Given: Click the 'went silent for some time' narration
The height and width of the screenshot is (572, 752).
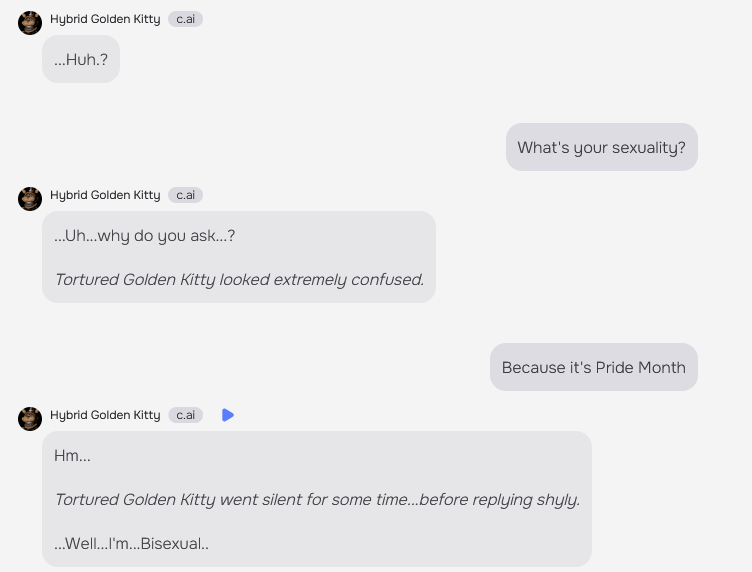Looking at the screenshot, I should [317, 500].
